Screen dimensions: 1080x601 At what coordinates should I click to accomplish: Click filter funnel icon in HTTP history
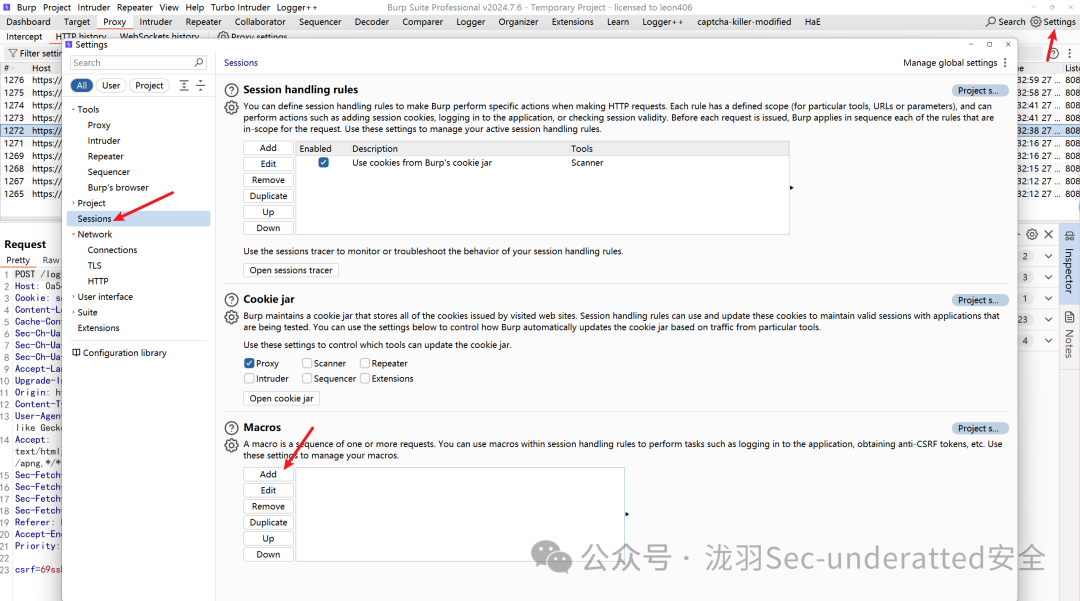[12, 53]
